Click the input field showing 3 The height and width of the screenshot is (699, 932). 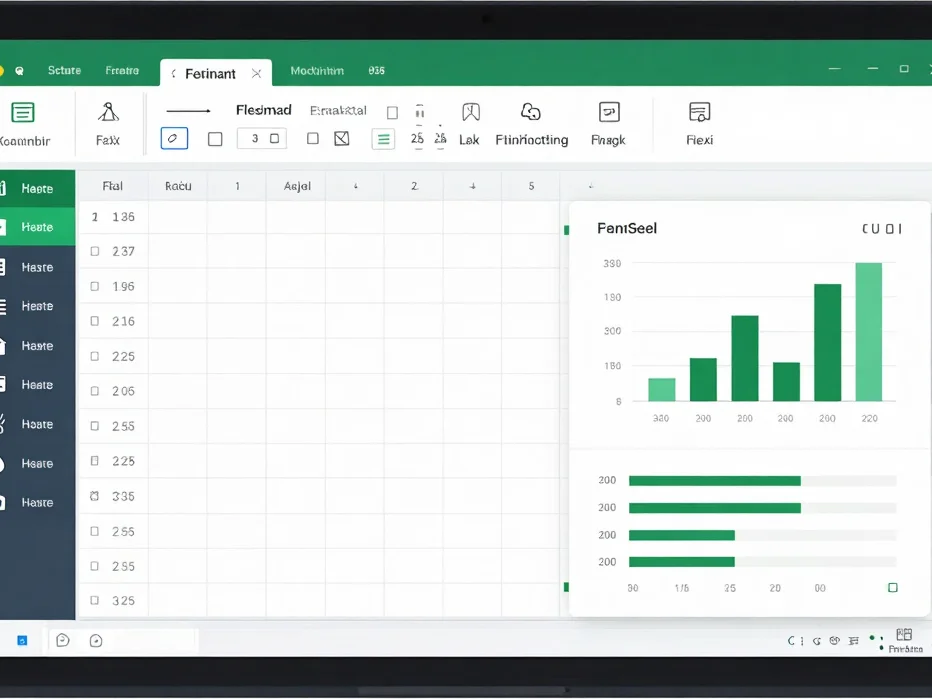(x=262, y=138)
